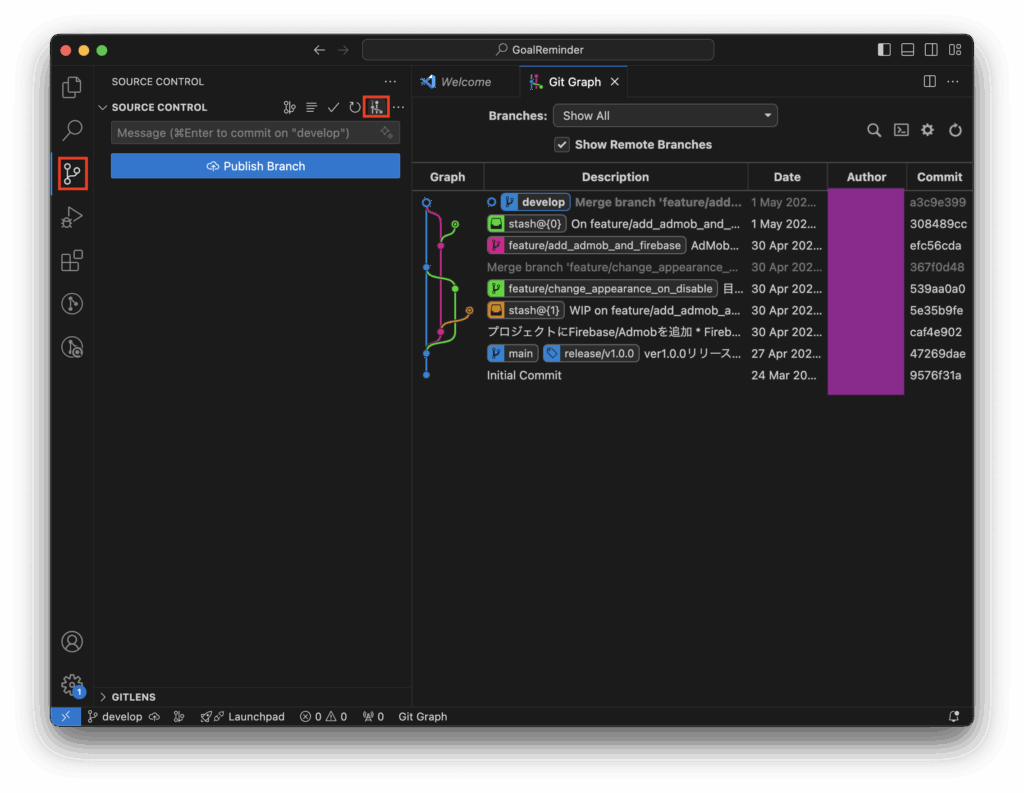The image size is (1024, 793).
Task: Click Launchpad in status bar
Action: tap(242, 717)
